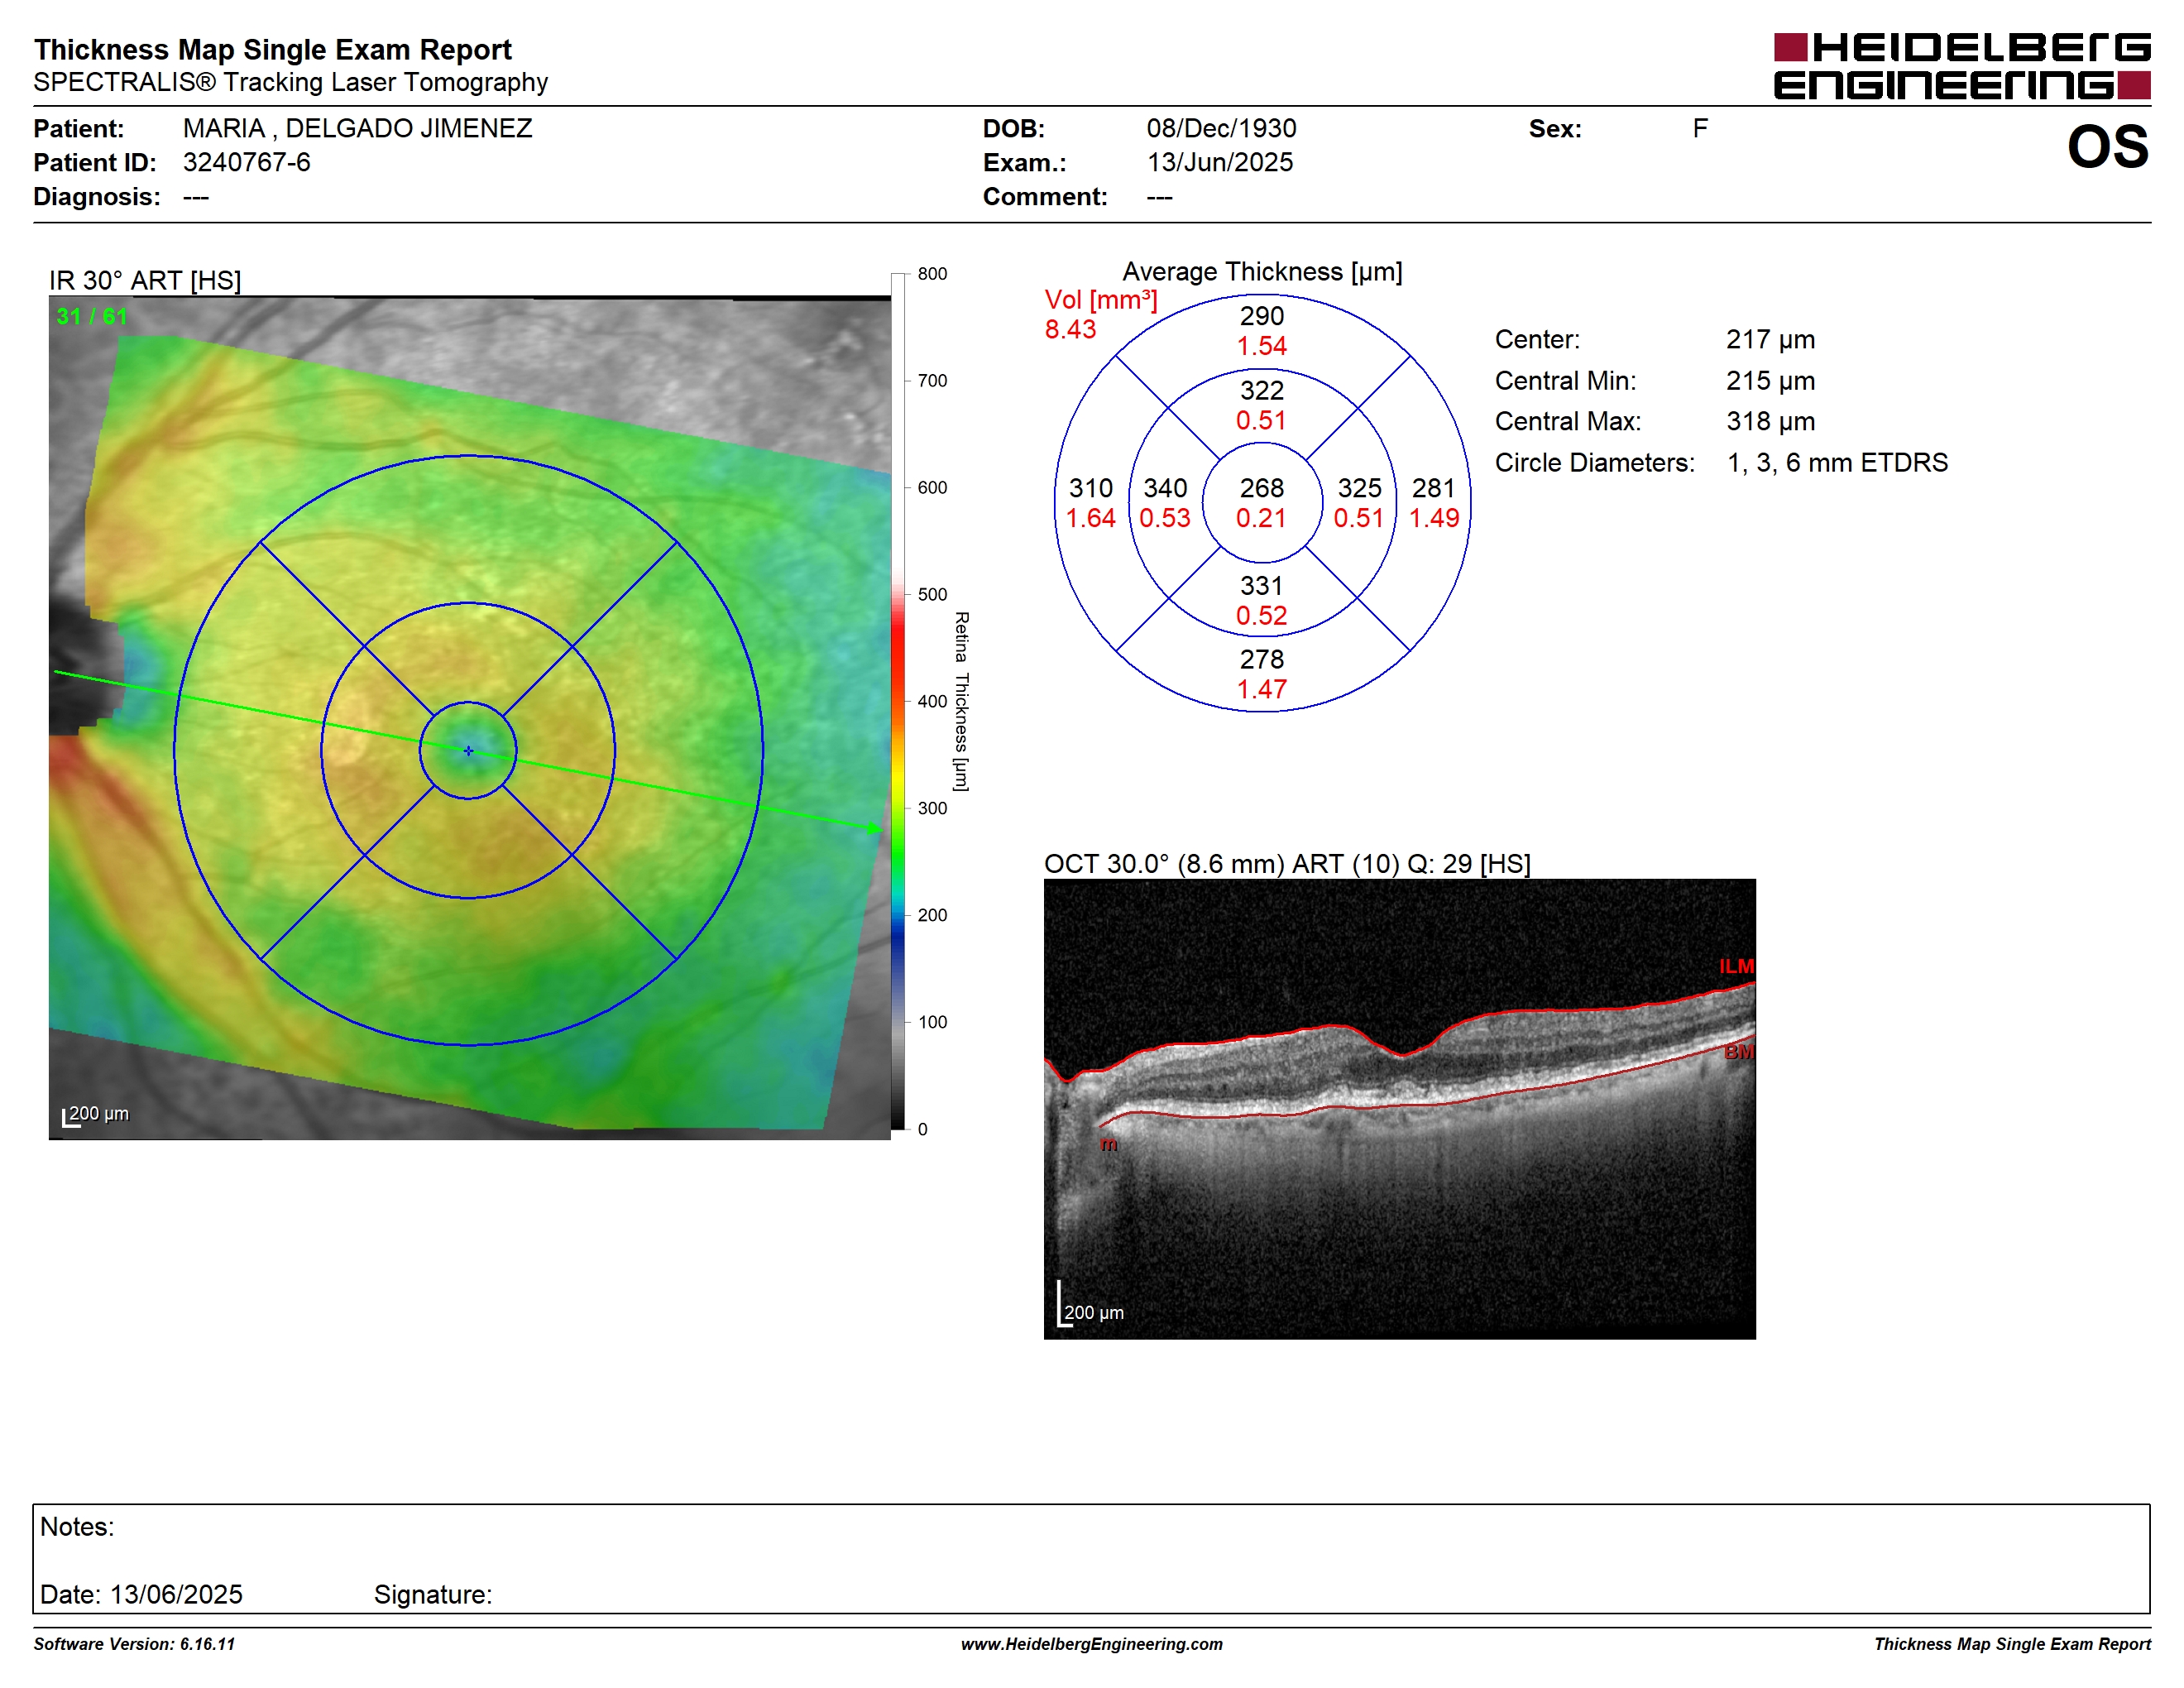Click the Vol [mm³] legend label
This screenshot has height=1688, width=2184.
tap(1101, 300)
